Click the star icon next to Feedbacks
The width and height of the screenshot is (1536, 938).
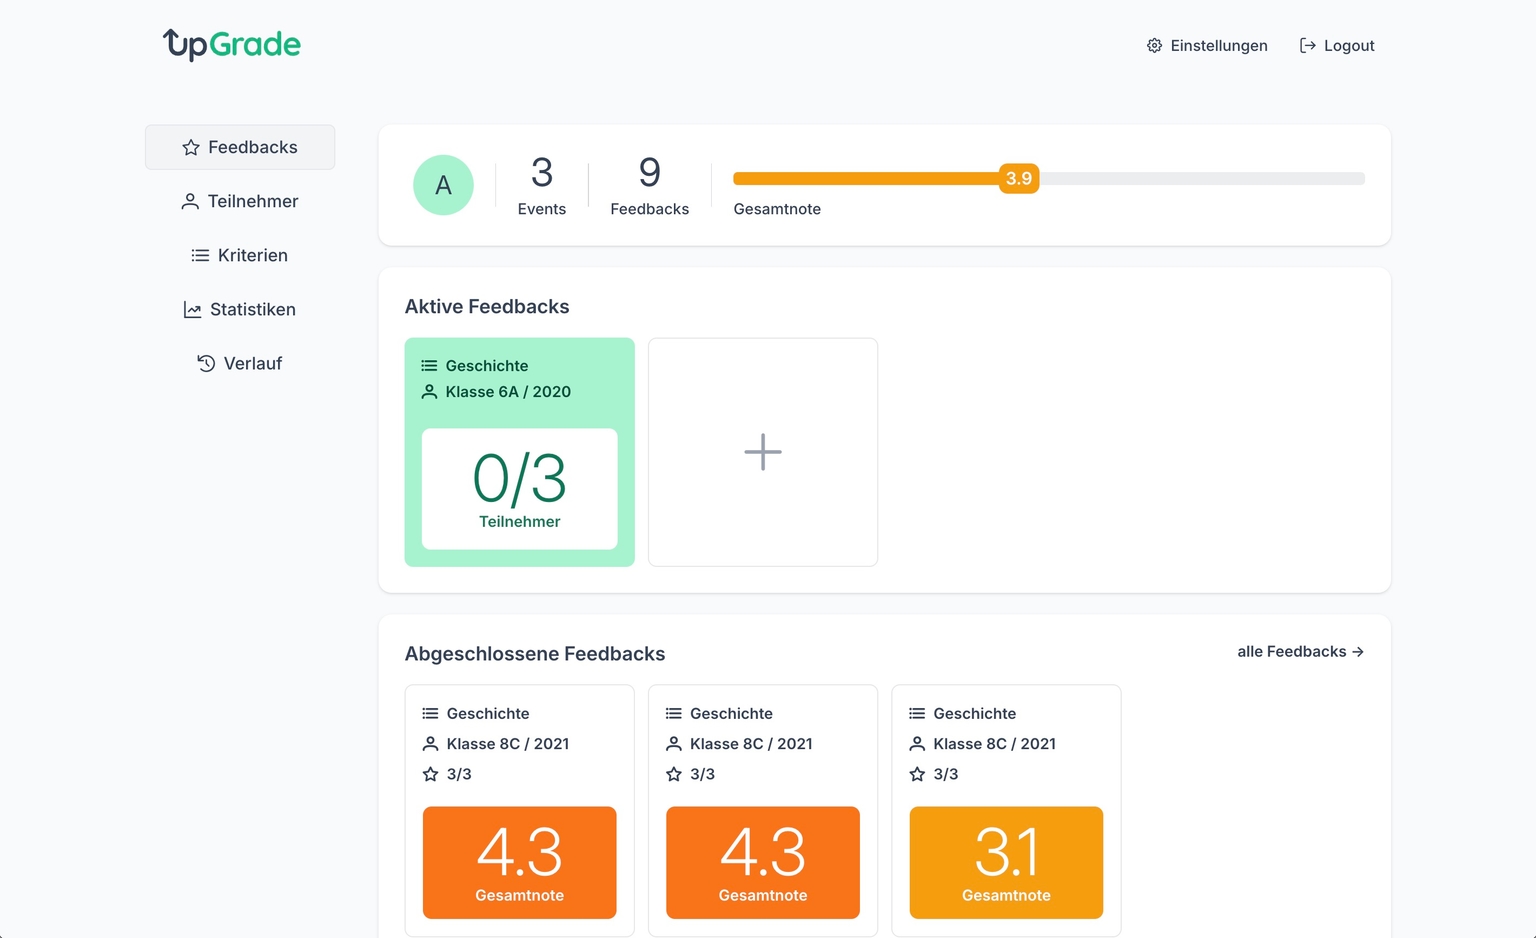click(x=191, y=147)
